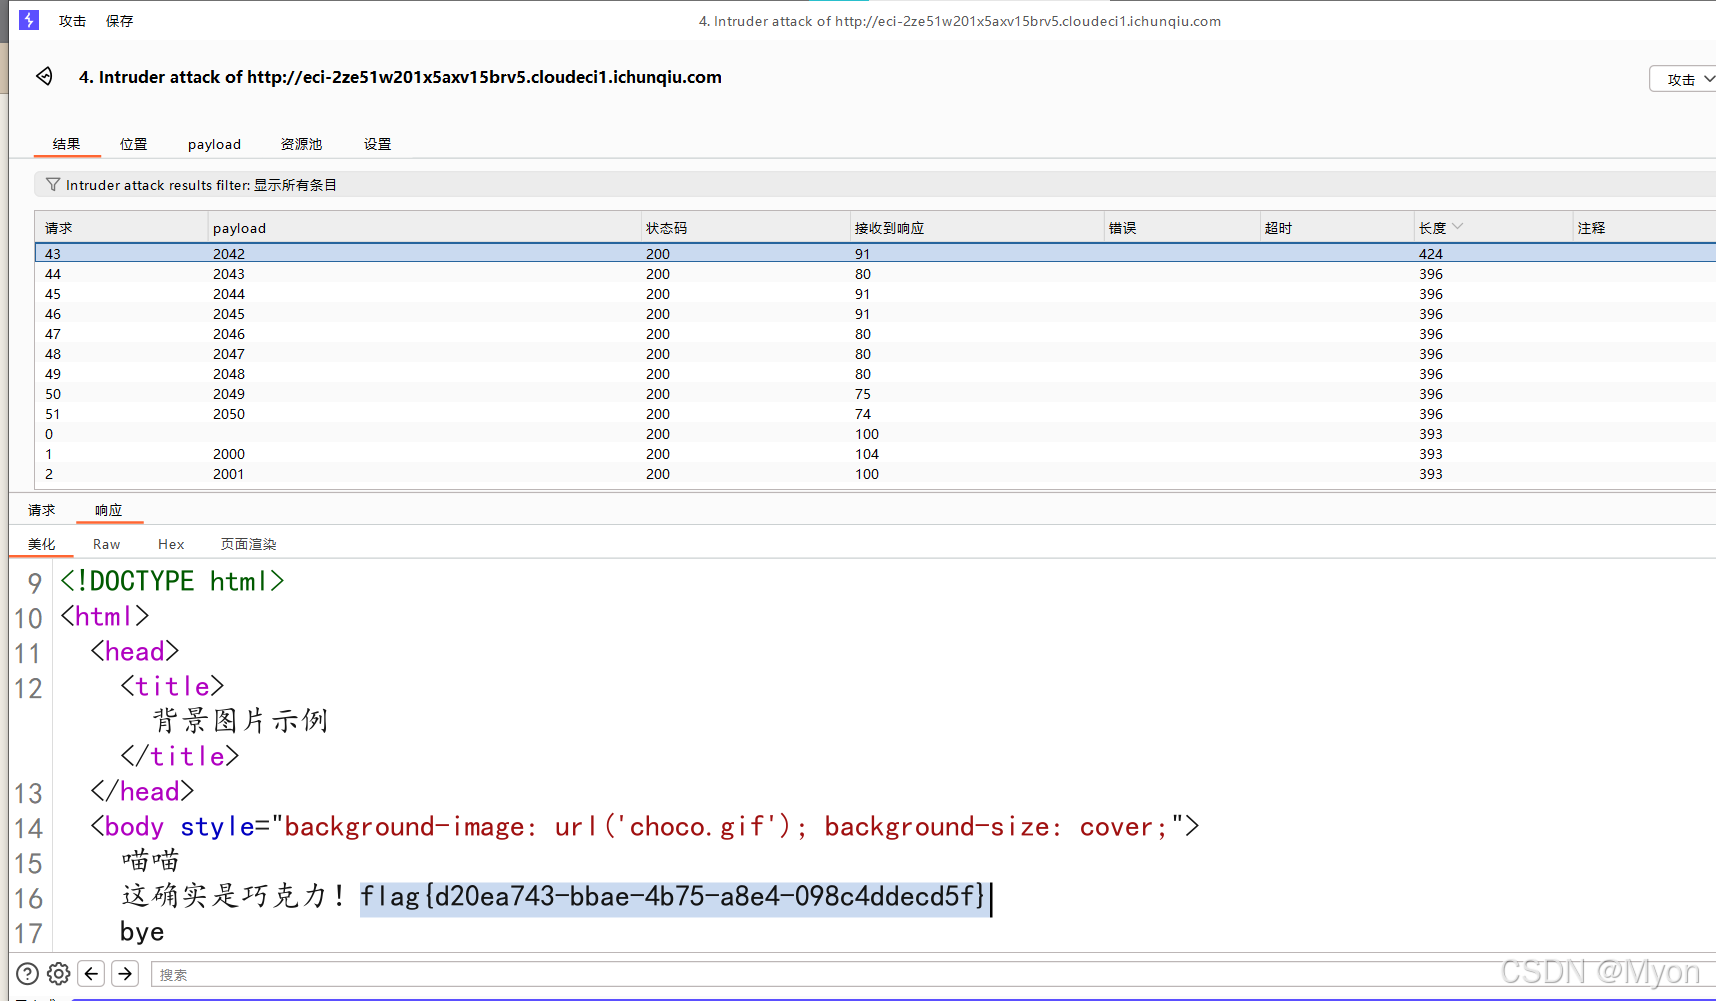Click the bye text line

142,932
